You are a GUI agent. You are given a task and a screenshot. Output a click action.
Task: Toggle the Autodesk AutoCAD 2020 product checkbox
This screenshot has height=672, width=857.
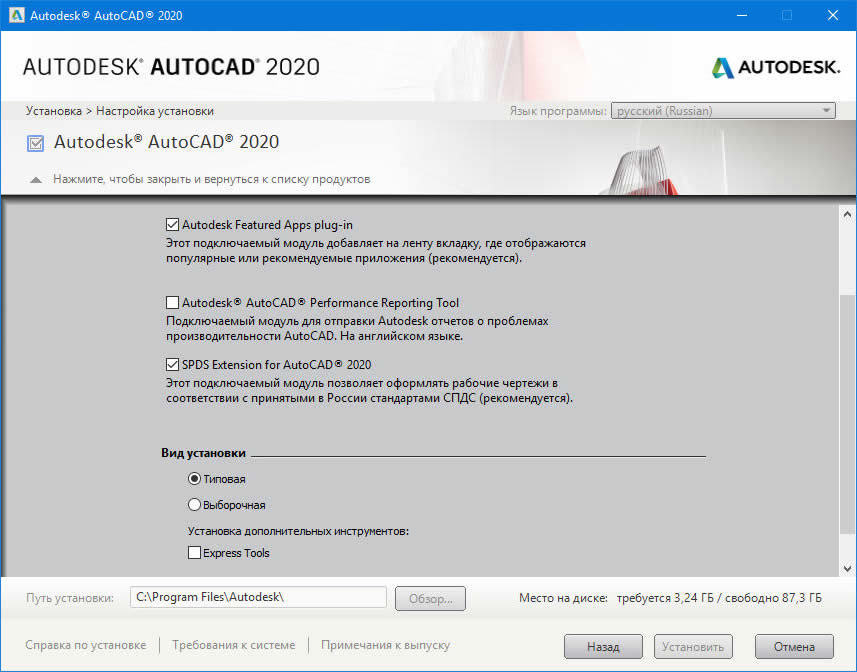pyautogui.click(x=36, y=144)
